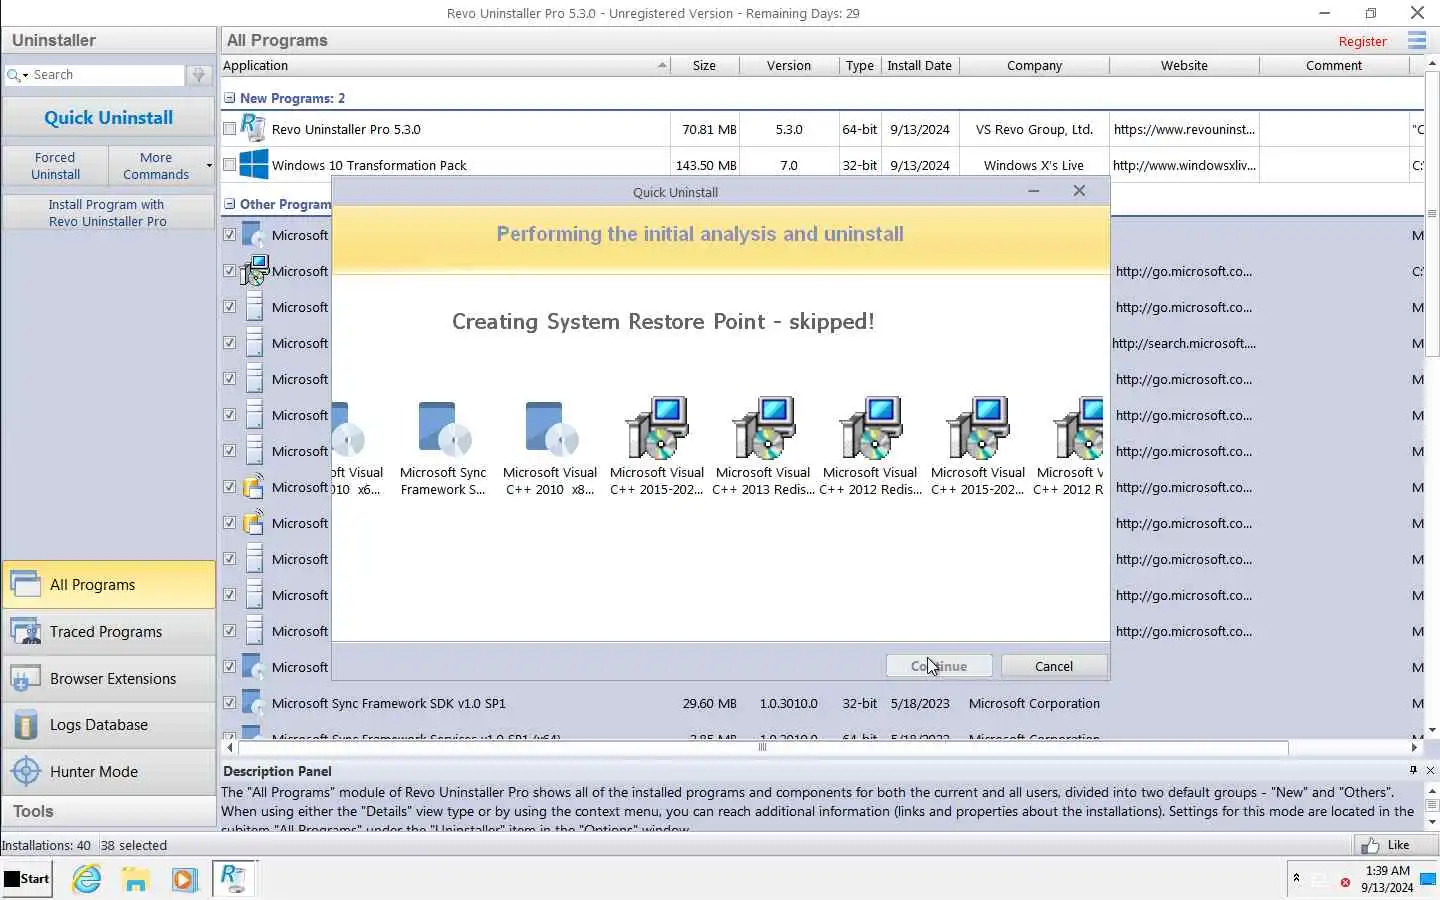
Task: Click Install Program with Revo Uninstaller Pro
Action: (x=108, y=213)
